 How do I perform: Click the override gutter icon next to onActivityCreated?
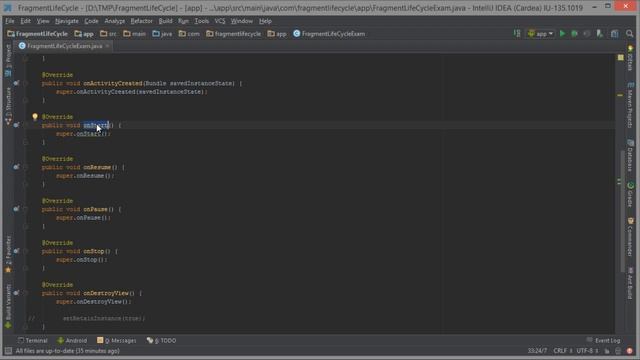[x=16, y=83]
